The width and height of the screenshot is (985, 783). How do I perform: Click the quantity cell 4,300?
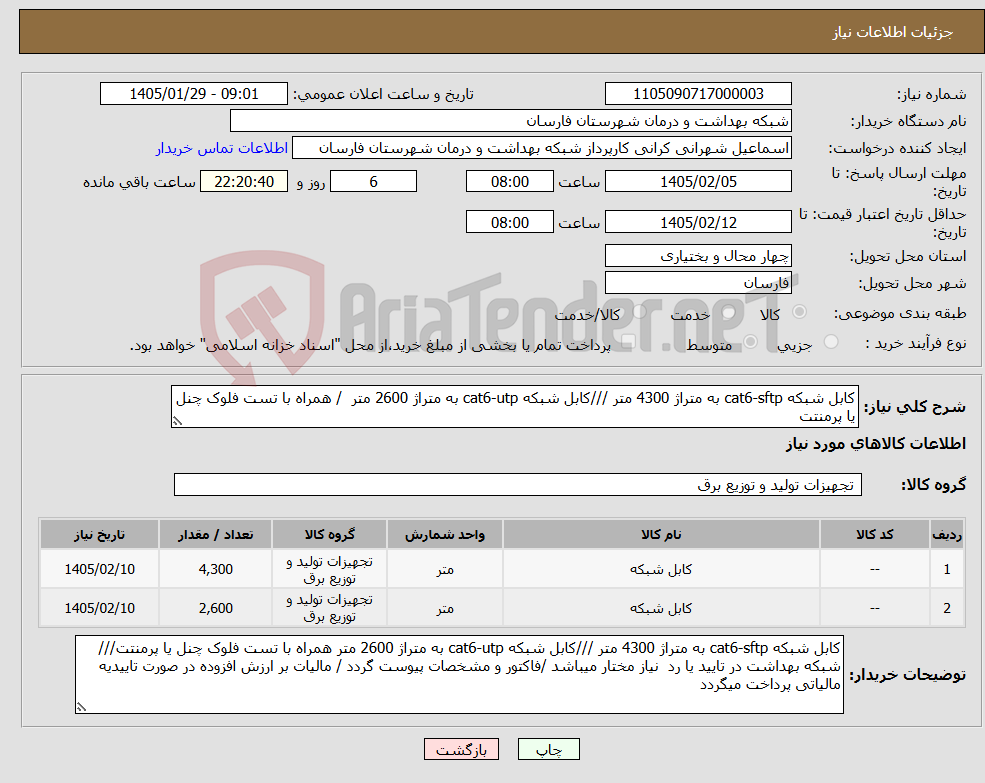pyautogui.click(x=215, y=569)
